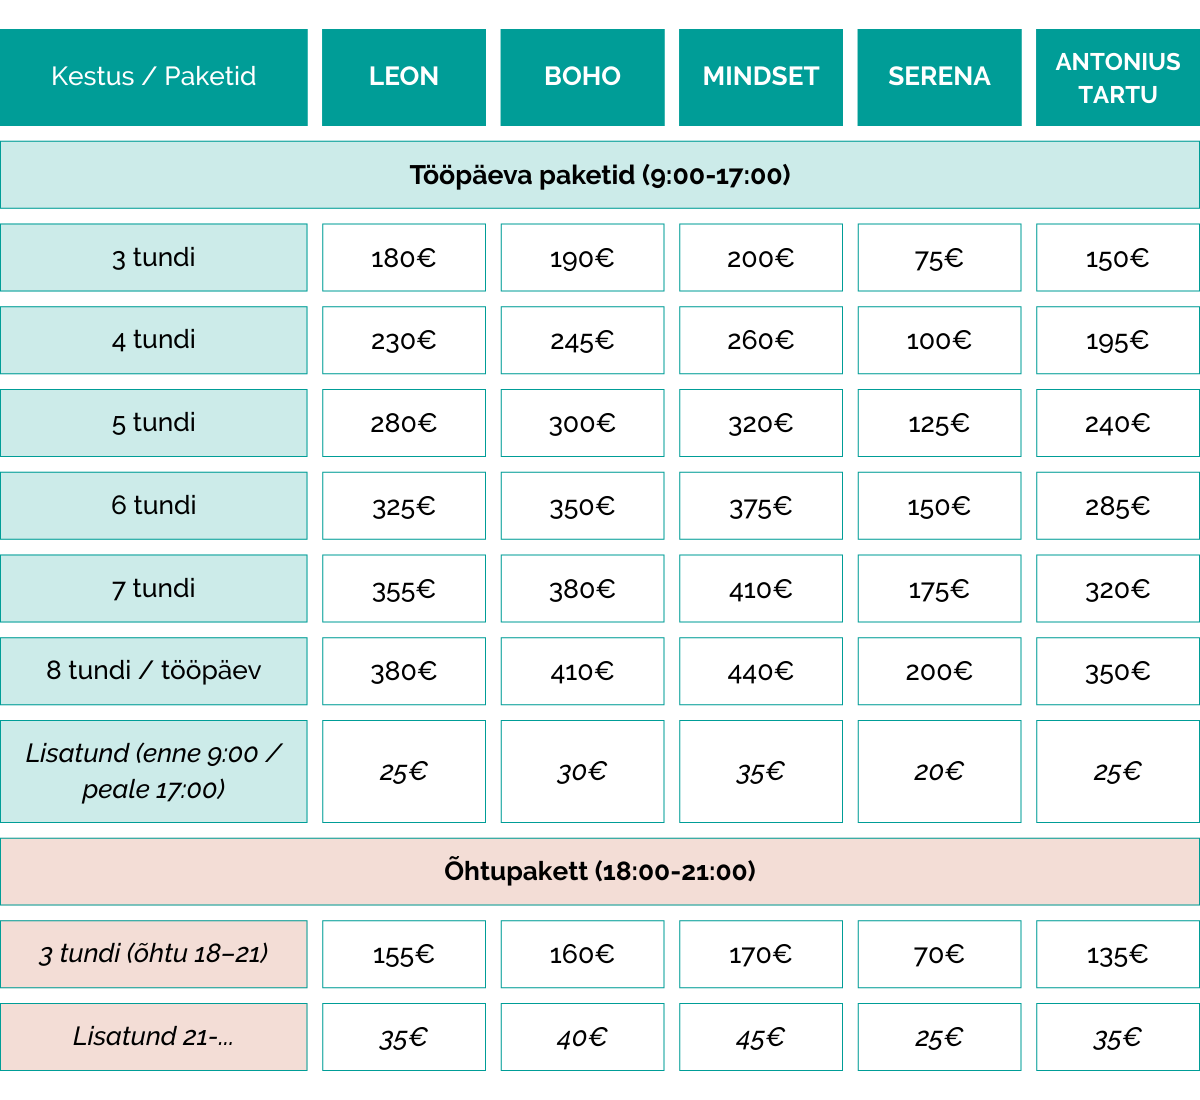Image resolution: width=1200 pixels, height=1100 pixels.
Task: Click the ANTONIUS TARTU header
Action: (x=1118, y=77)
